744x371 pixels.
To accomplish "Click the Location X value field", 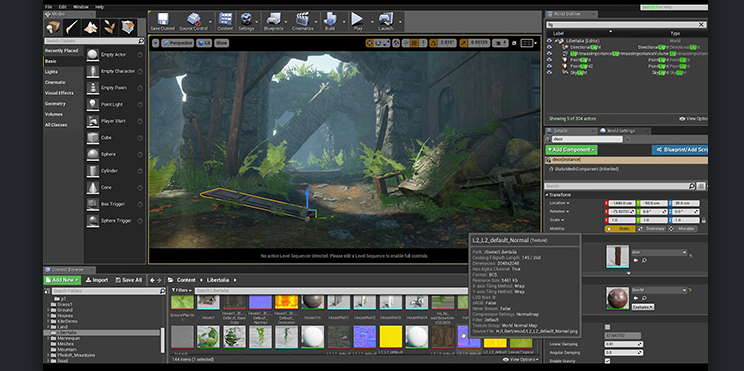I will (x=621, y=203).
